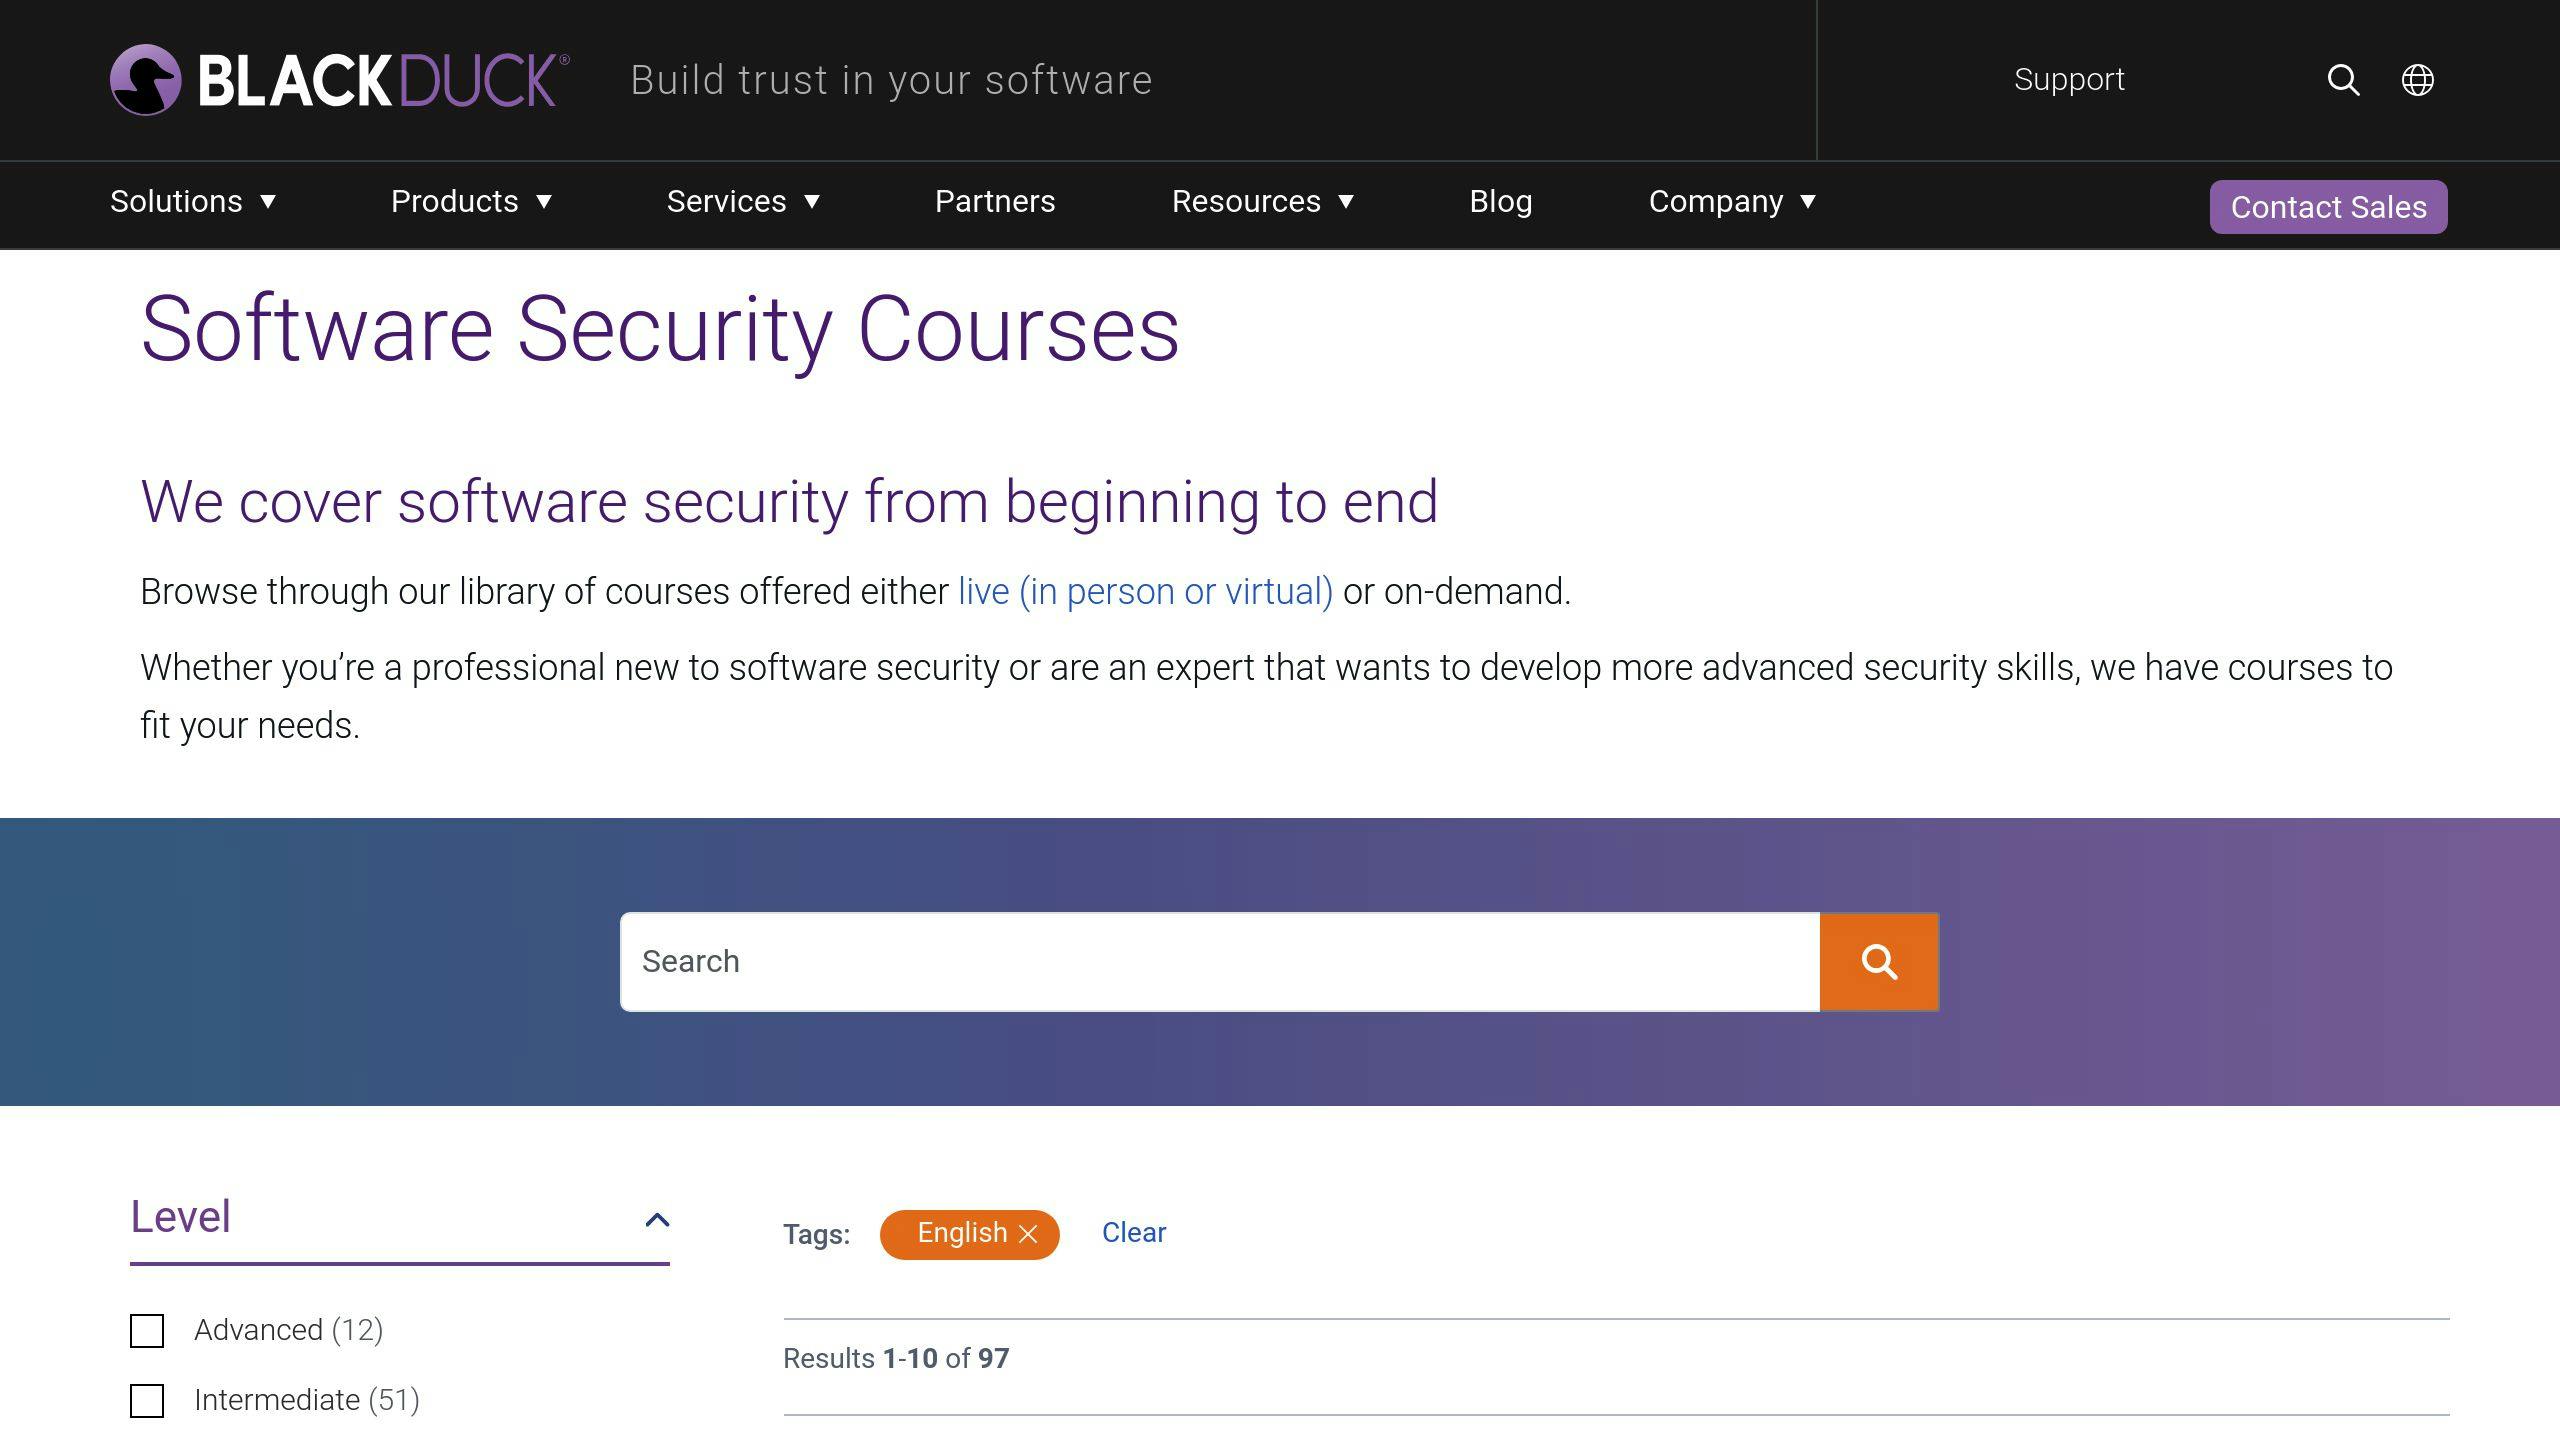Expand the Resources menu
The width and height of the screenshot is (2560, 1440).
pyautogui.click(x=1263, y=201)
